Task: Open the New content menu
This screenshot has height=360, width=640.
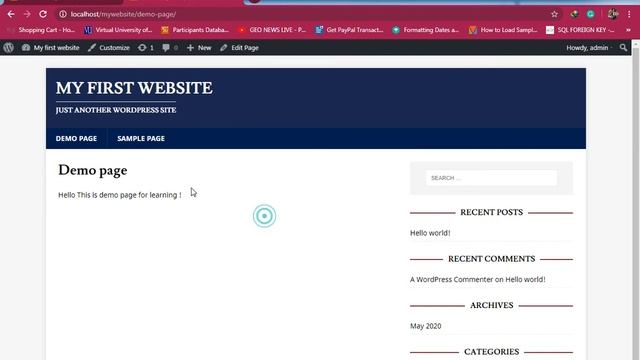Action: point(199,48)
